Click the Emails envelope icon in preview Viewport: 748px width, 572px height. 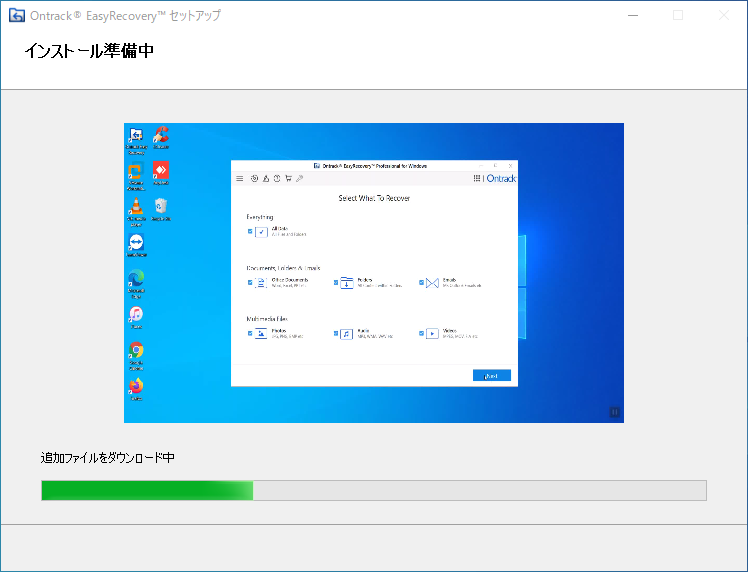click(432, 283)
